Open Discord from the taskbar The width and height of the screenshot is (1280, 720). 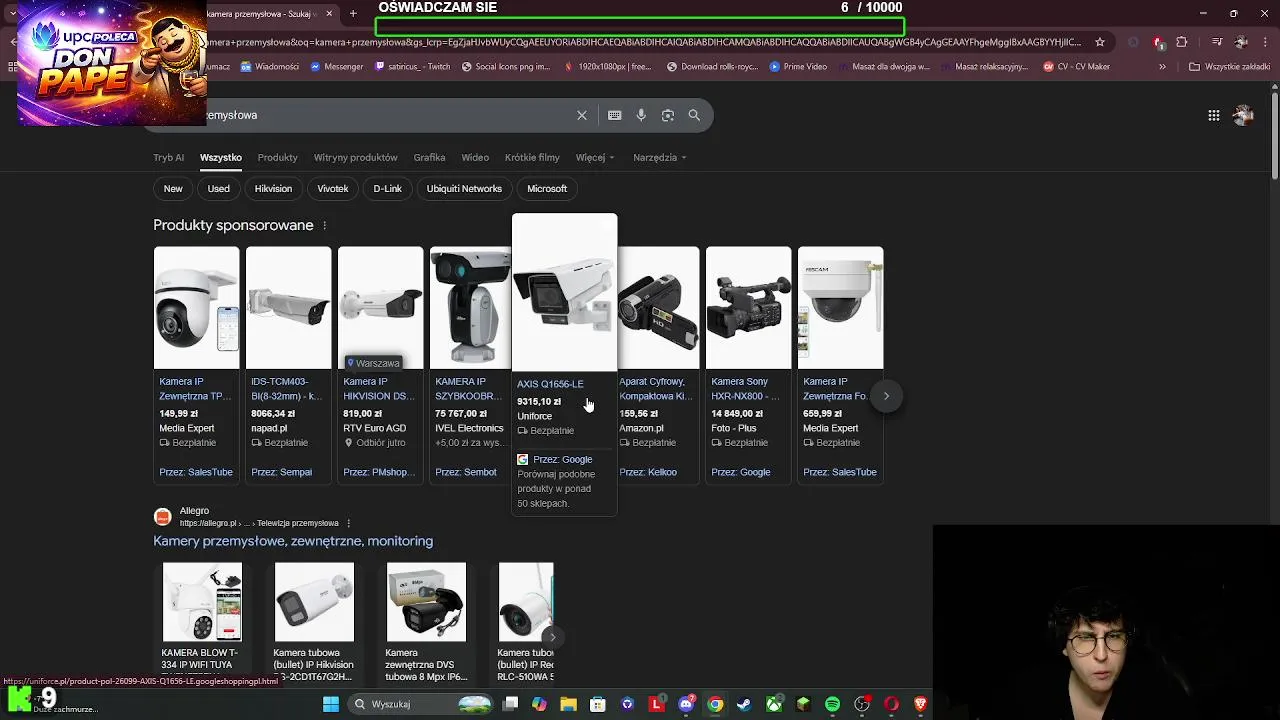point(686,704)
